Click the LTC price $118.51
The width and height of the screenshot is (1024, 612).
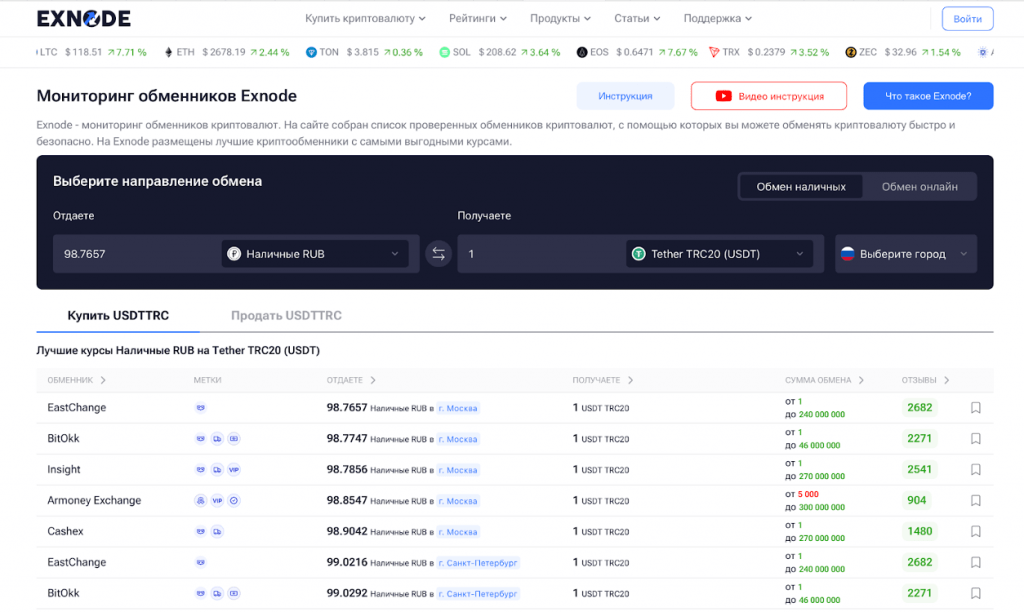tap(84, 52)
